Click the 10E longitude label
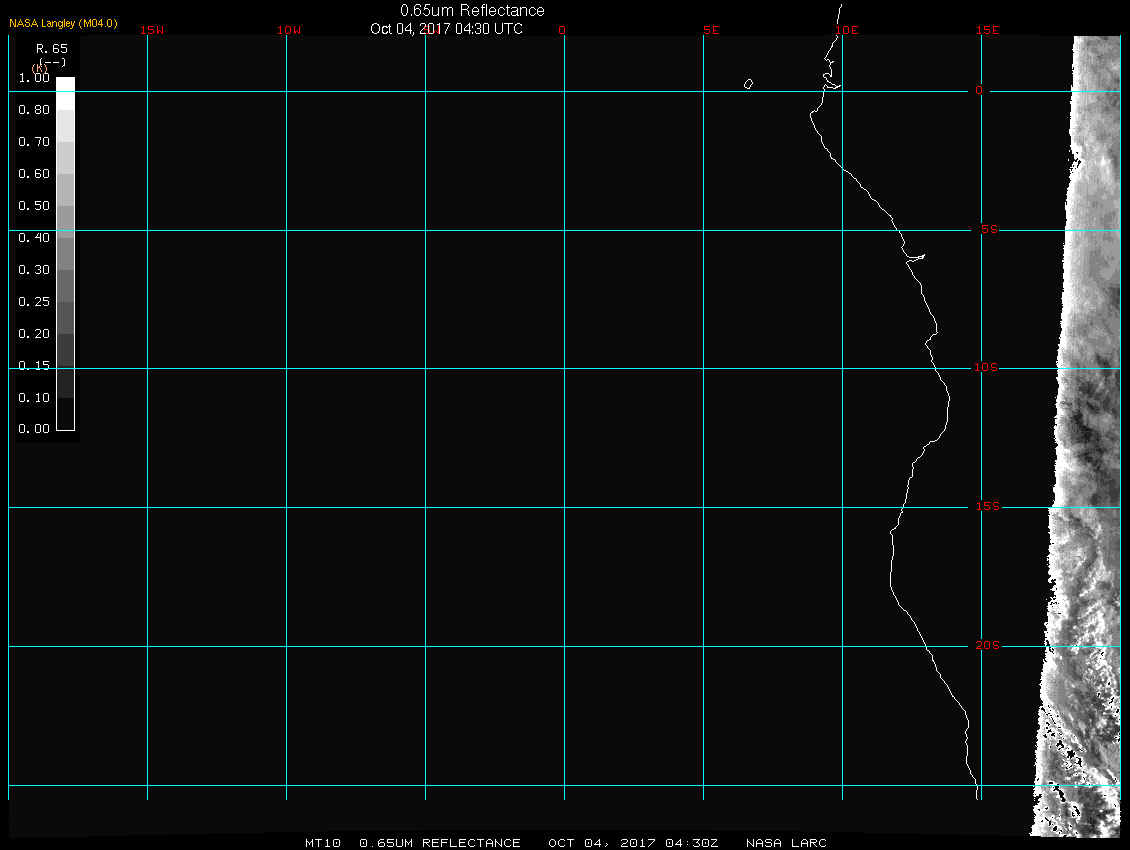 [847, 30]
